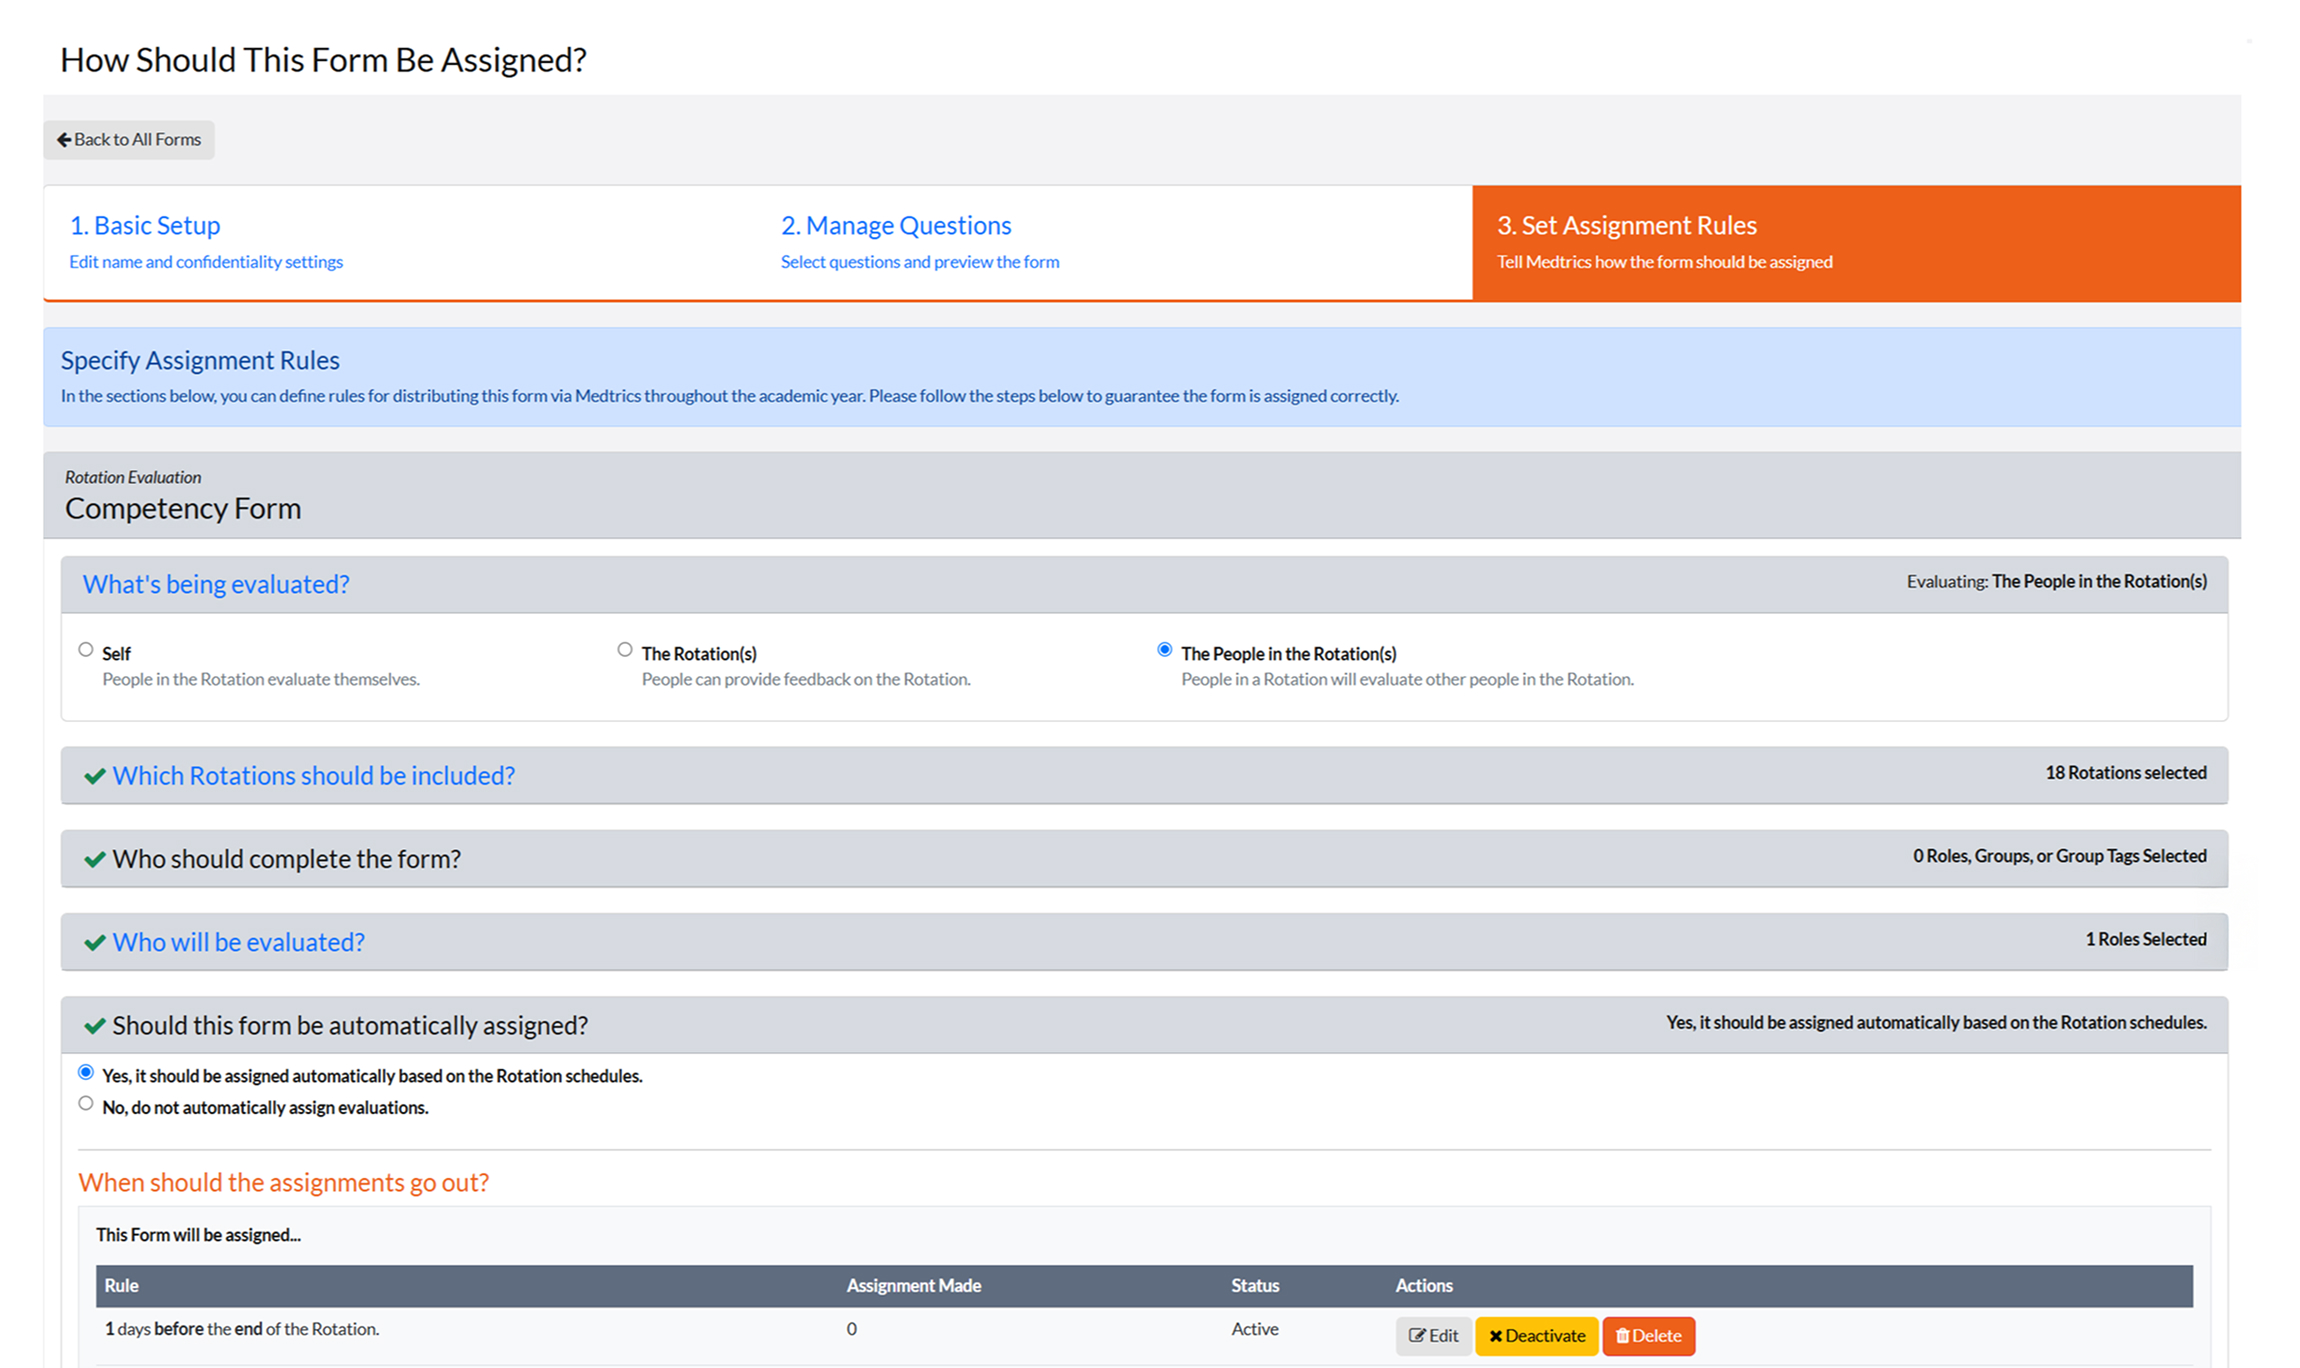The height and width of the screenshot is (1368, 2300).
Task: Click the Deactivate button with X icon
Action: pyautogui.click(x=1536, y=1336)
